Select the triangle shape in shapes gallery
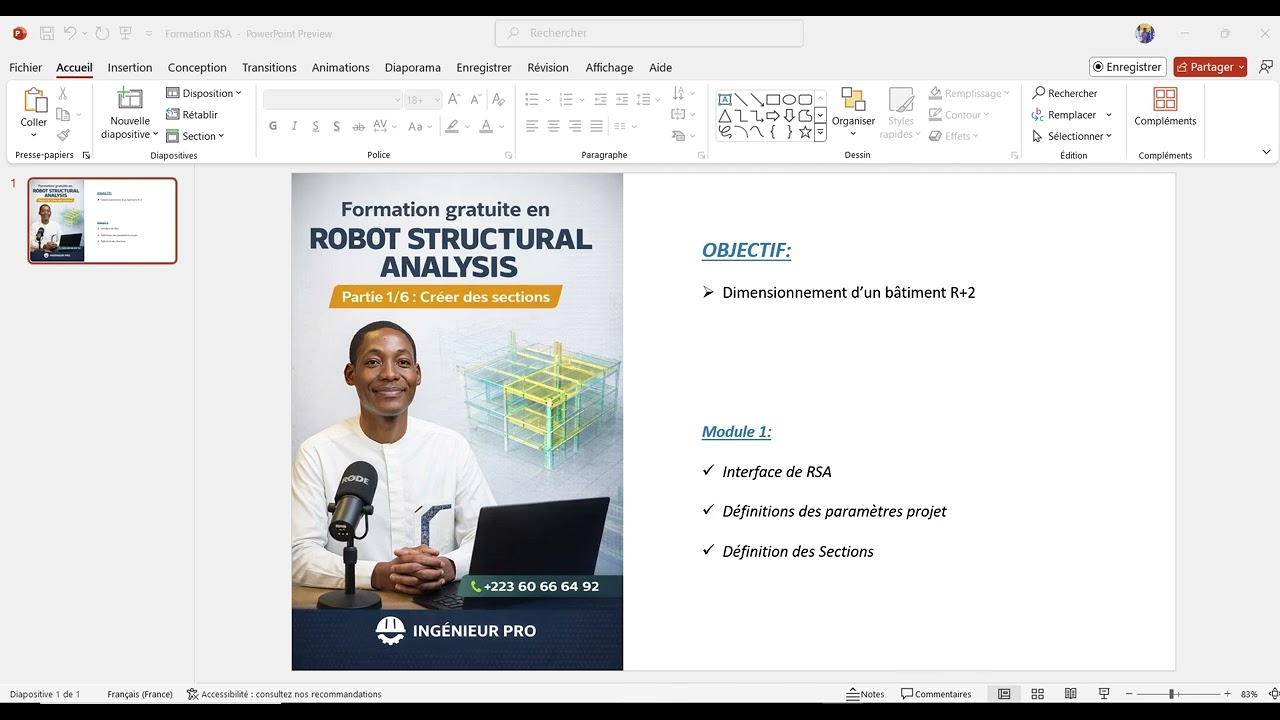Image resolution: width=1280 pixels, height=720 pixels. 725,115
